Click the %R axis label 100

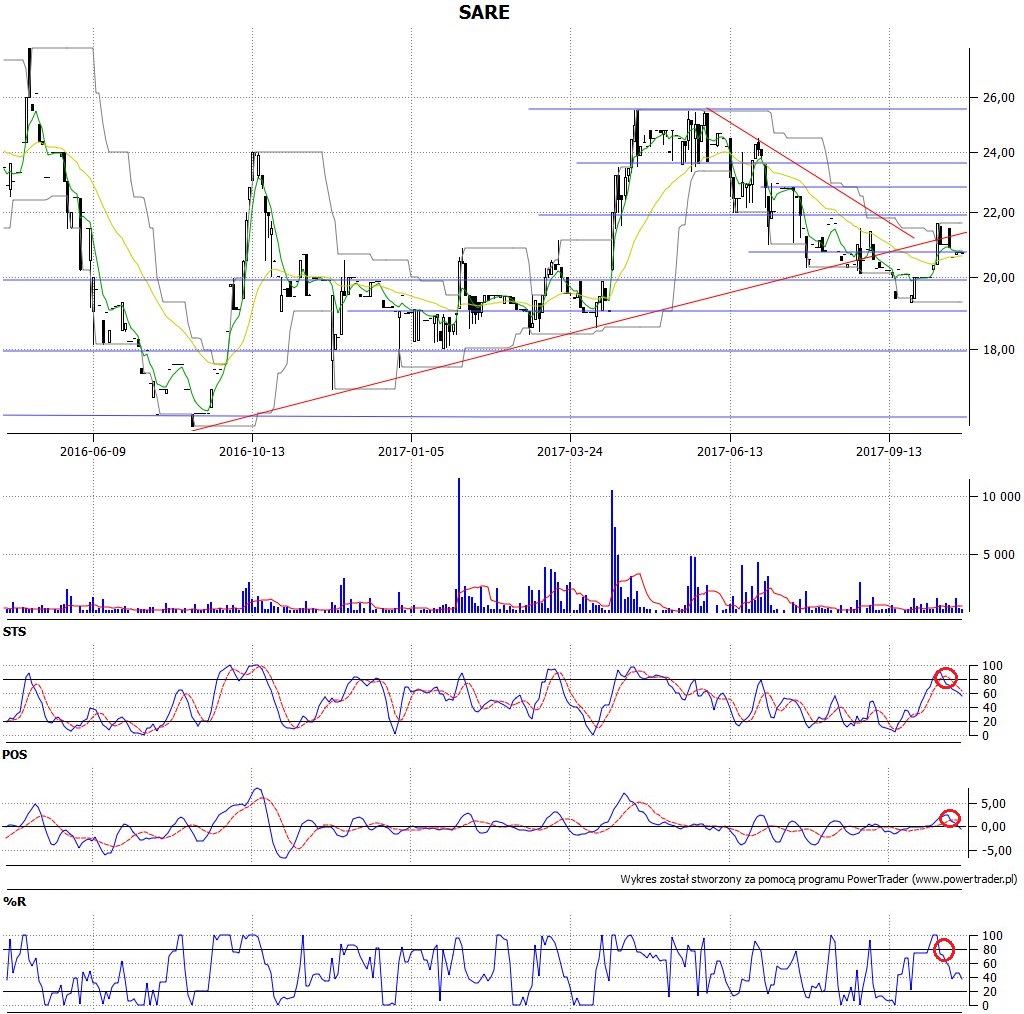(992, 936)
